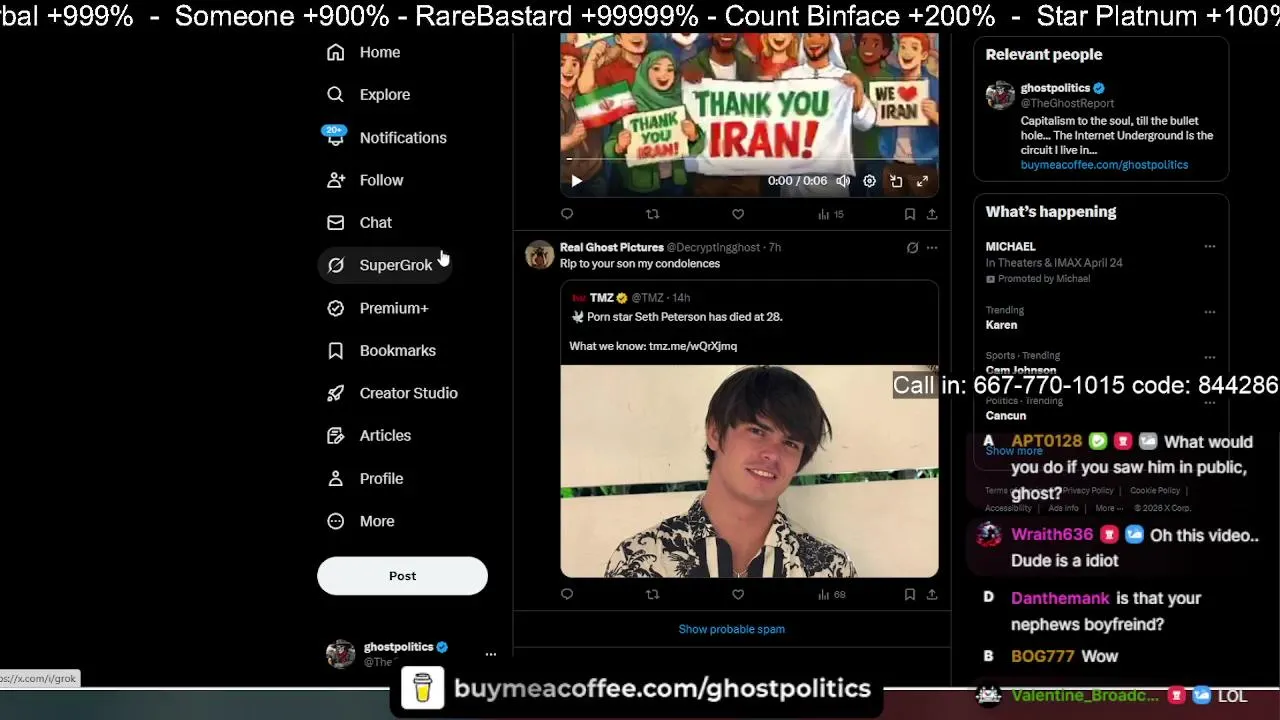Screen dimensions: 1280x720
Task: Click the More circle icon
Action: [336, 521]
